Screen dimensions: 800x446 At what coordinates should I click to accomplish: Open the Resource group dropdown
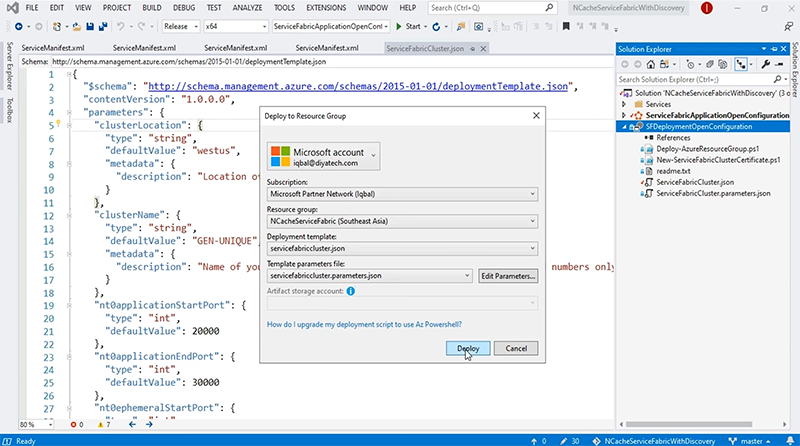tap(402, 221)
